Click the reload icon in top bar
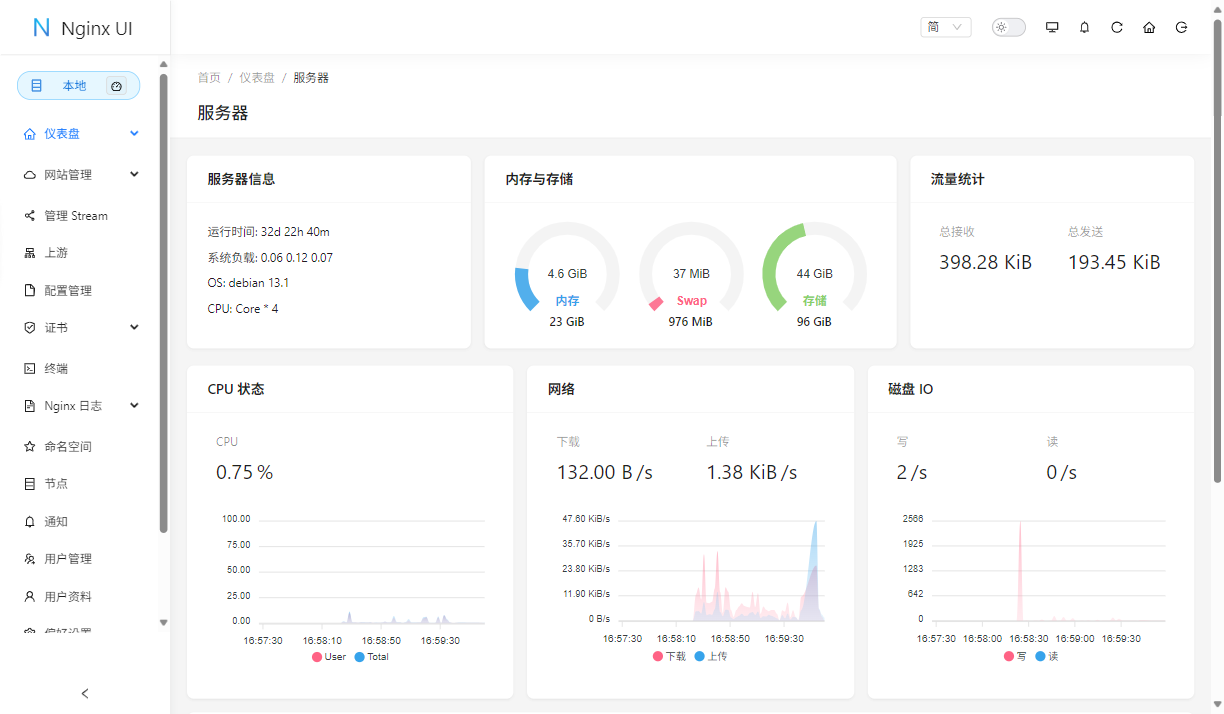This screenshot has height=714, width=1224. 1117,28
